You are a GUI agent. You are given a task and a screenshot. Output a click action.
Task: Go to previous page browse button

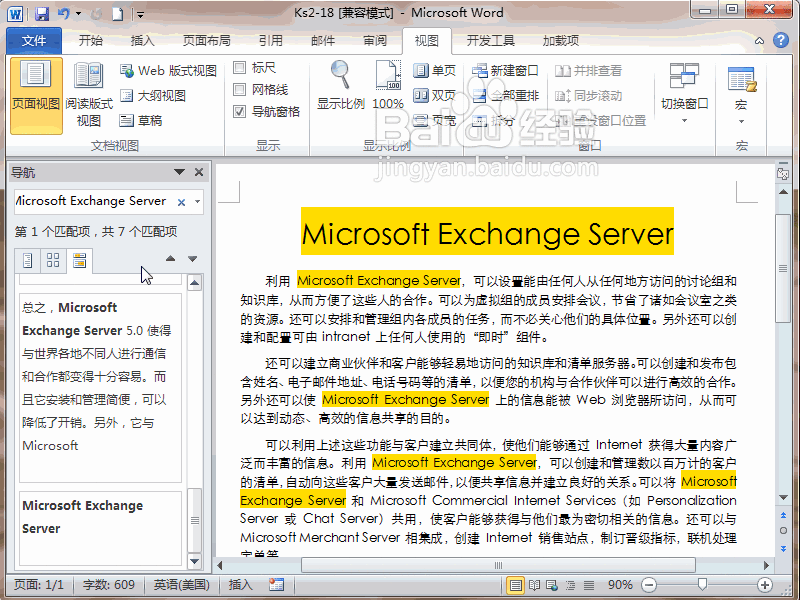point(783,515)
